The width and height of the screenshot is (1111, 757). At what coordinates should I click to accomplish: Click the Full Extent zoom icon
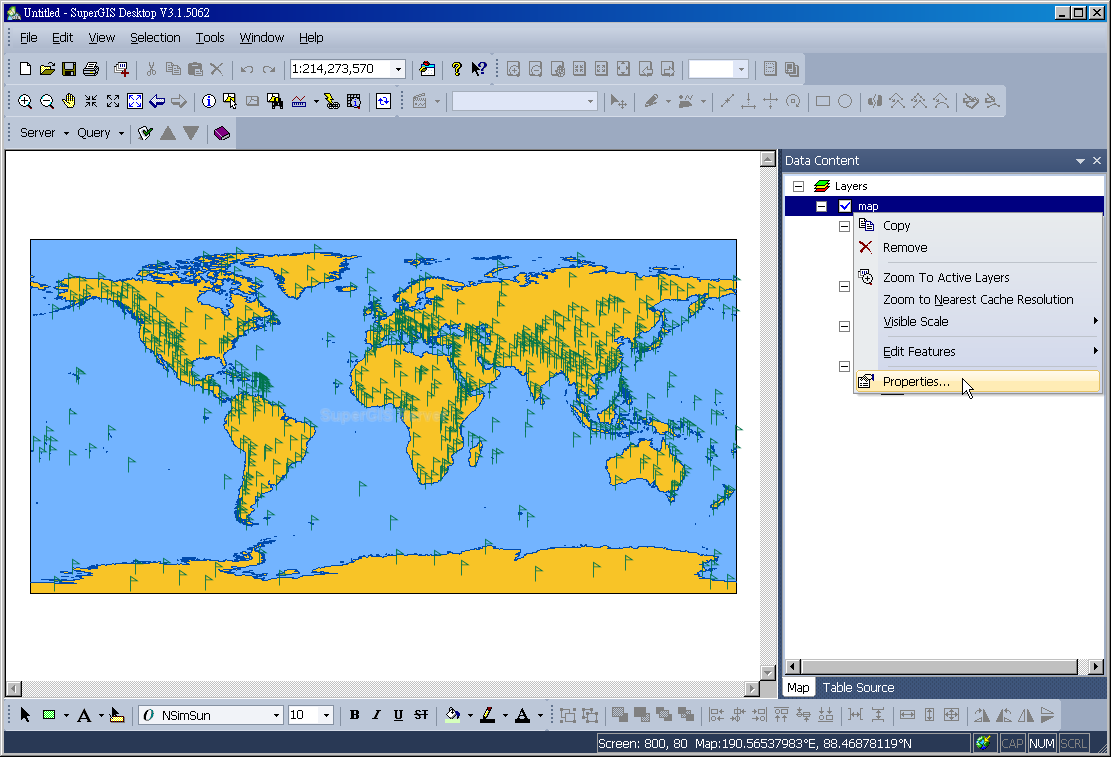click(x=135, y=101)
